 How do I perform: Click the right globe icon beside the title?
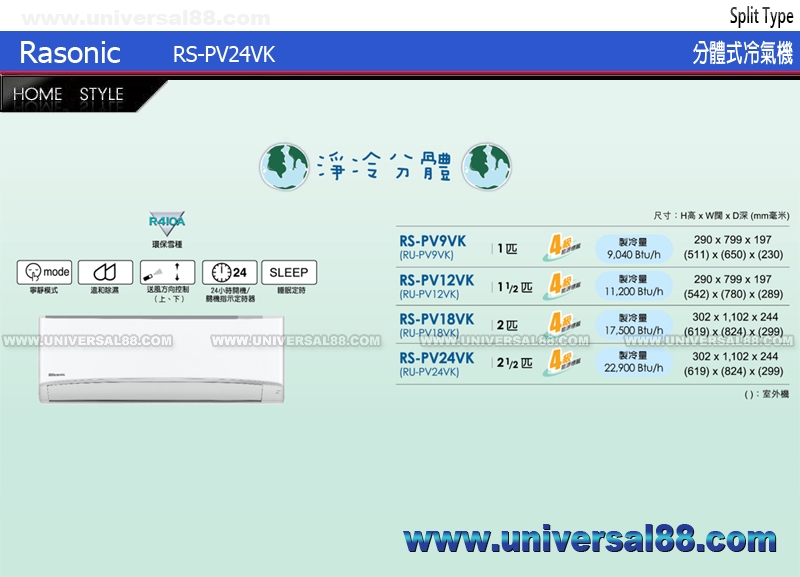[488, 164]
